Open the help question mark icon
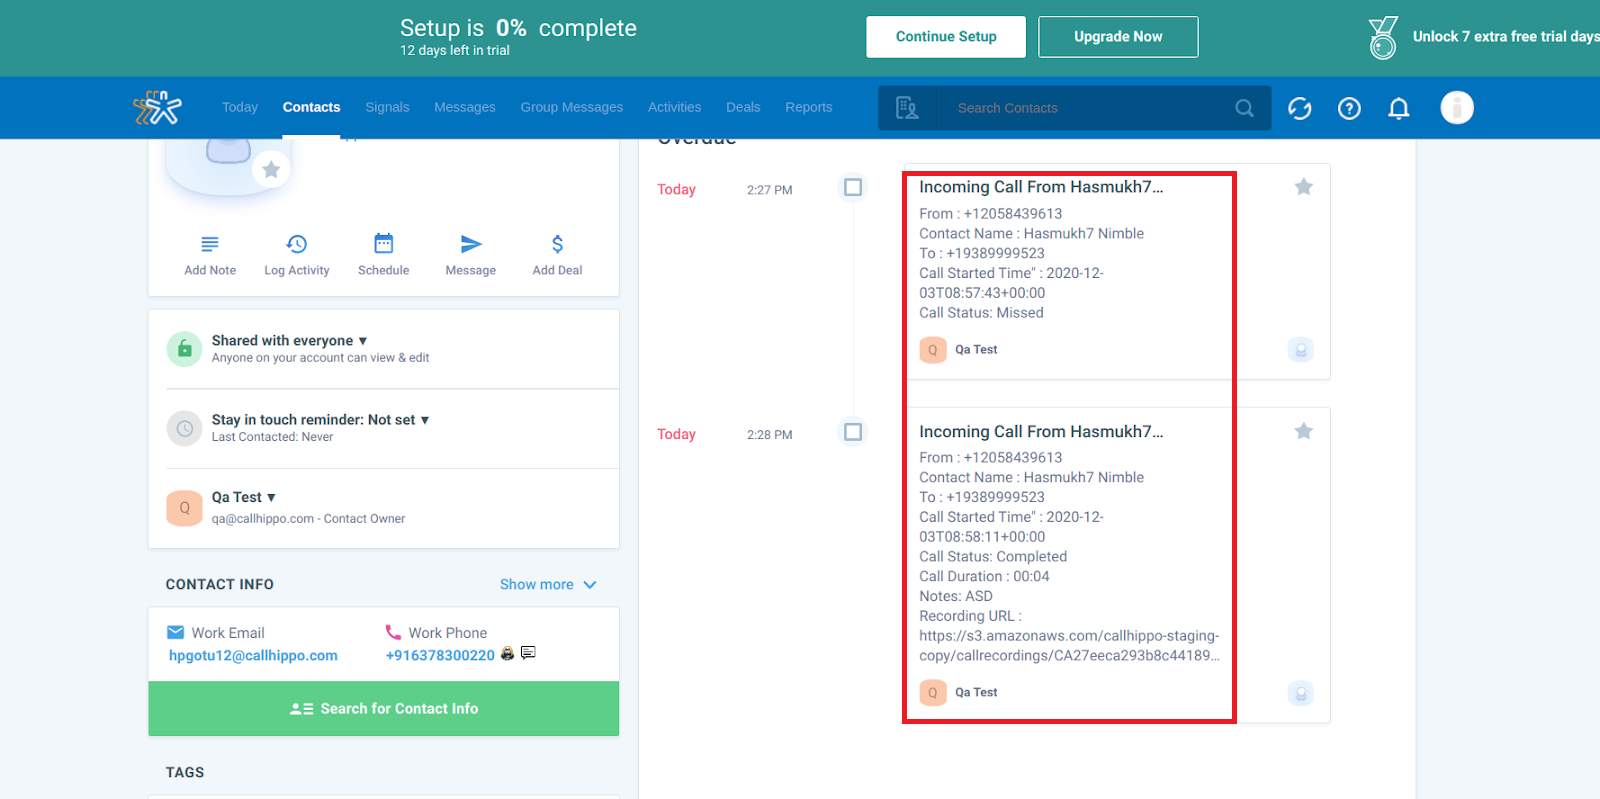This screenshot has width=1600, height=799. (x=1349, y=108)
